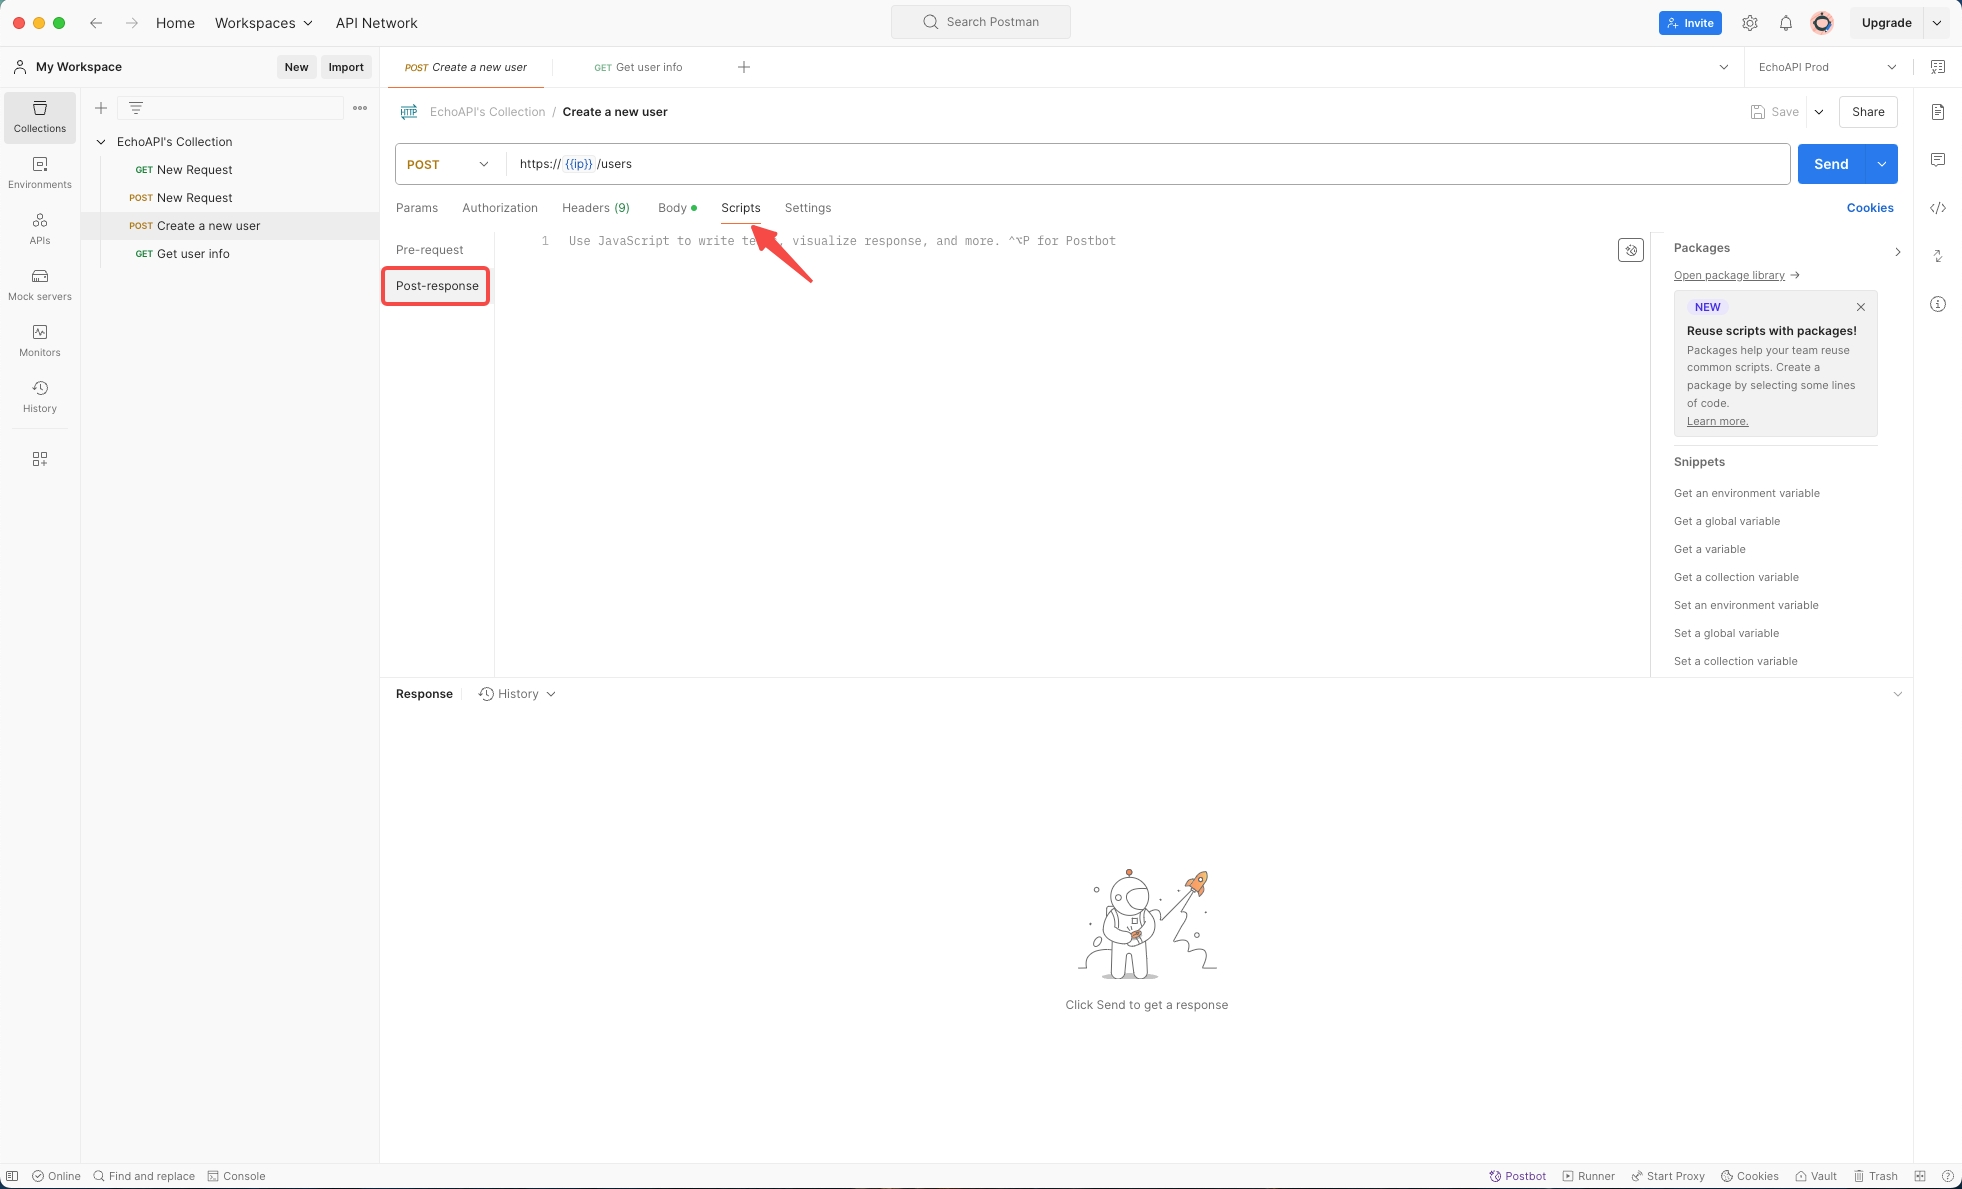This screenshot has height=1189, width=1962.
Task: Toggle the sidebar icon in the status bar
Action: pos(12,1176)
